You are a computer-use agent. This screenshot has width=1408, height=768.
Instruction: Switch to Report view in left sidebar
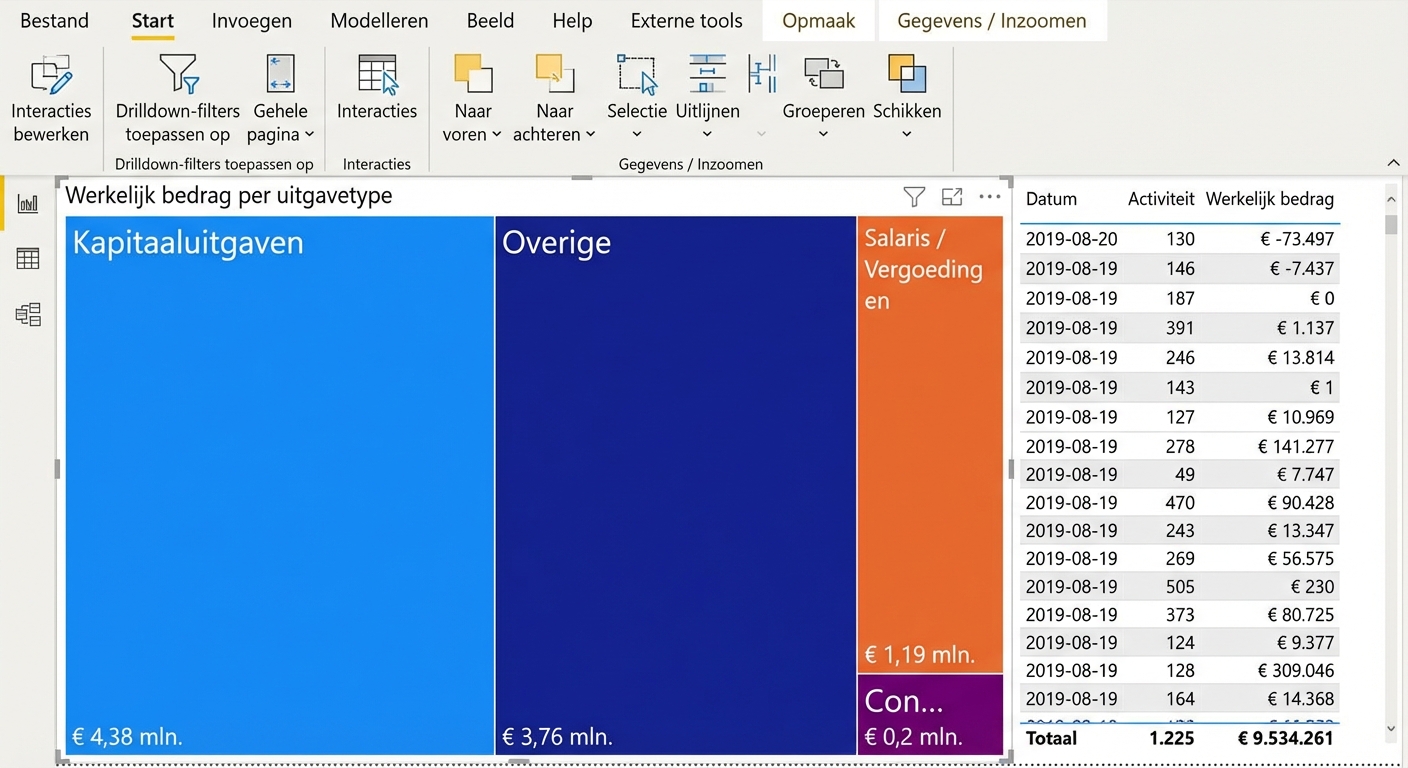(28, 204)
